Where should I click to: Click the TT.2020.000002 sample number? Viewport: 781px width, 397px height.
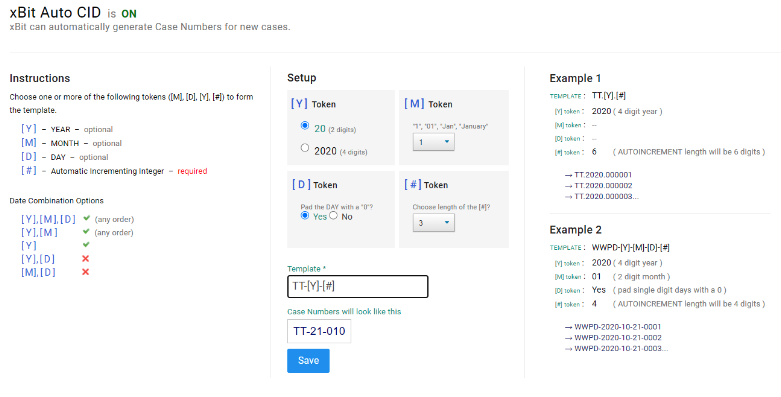[603, 185]
